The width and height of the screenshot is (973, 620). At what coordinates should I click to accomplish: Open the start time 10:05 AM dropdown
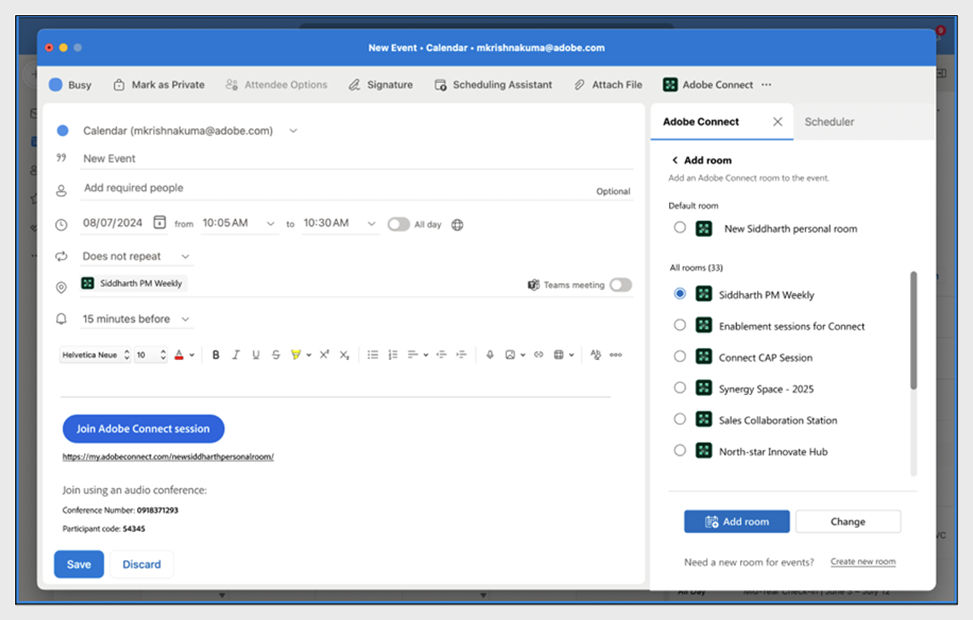coord(271,223)
